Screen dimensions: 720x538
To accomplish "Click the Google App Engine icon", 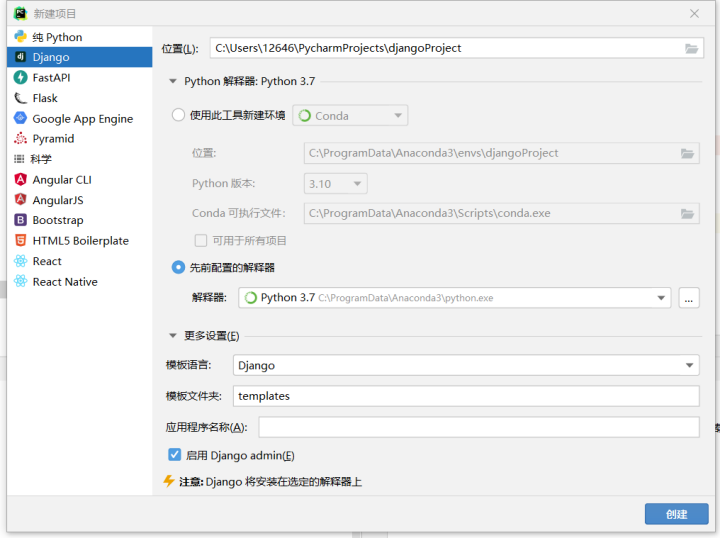I will [x=20, y=118].
